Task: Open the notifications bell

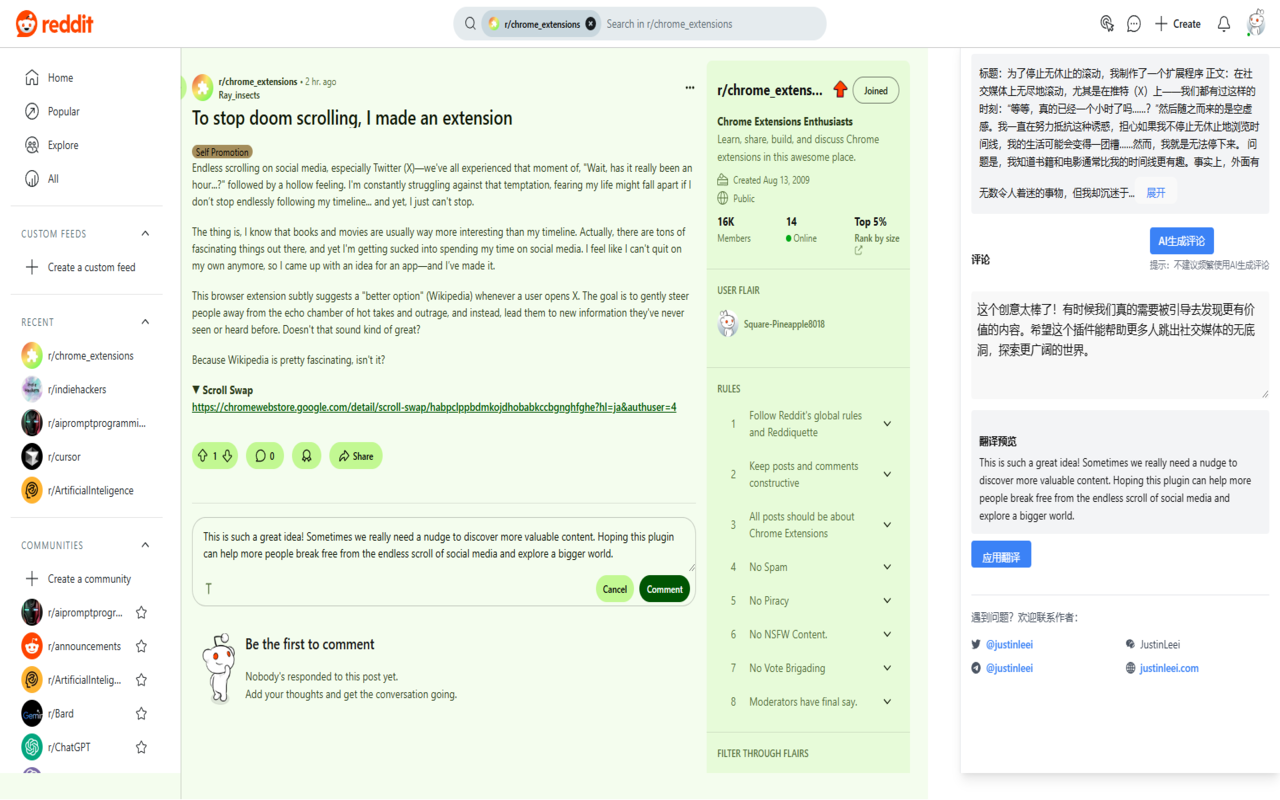Action: point(1223,23)
